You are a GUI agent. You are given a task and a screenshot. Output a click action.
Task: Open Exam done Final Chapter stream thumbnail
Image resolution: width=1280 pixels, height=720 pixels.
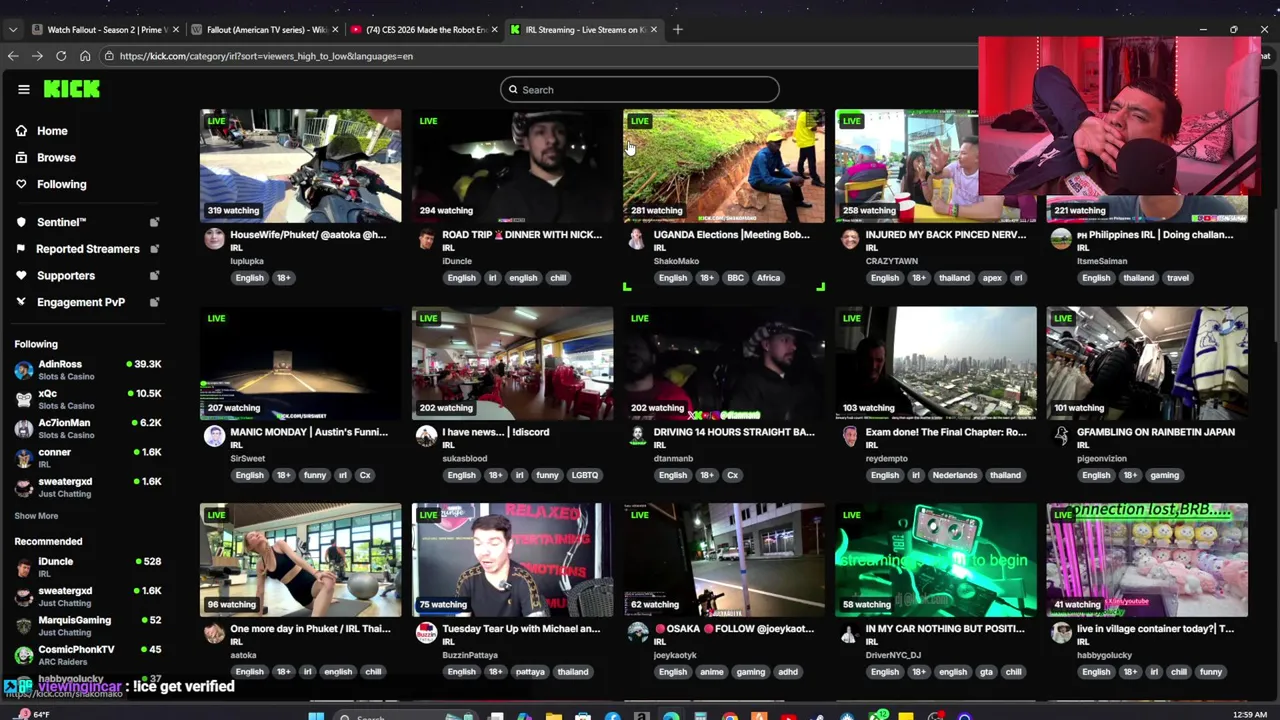tap(935, 363)
